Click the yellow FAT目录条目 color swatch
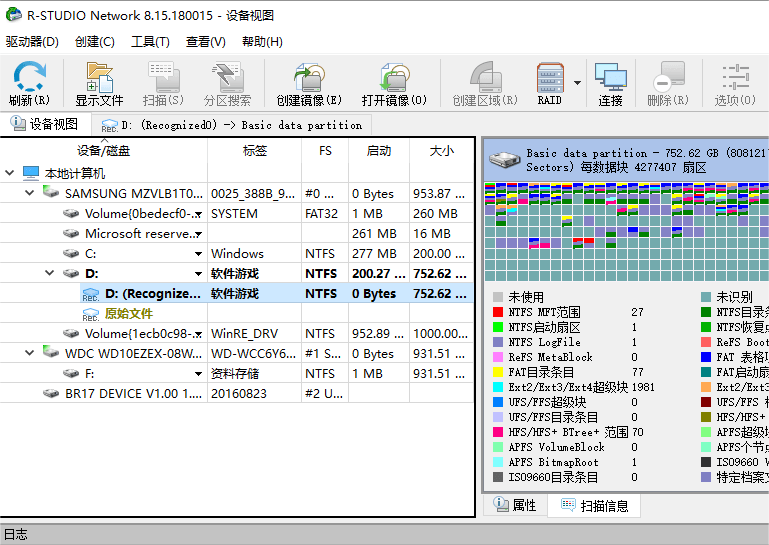 (498, 372)
